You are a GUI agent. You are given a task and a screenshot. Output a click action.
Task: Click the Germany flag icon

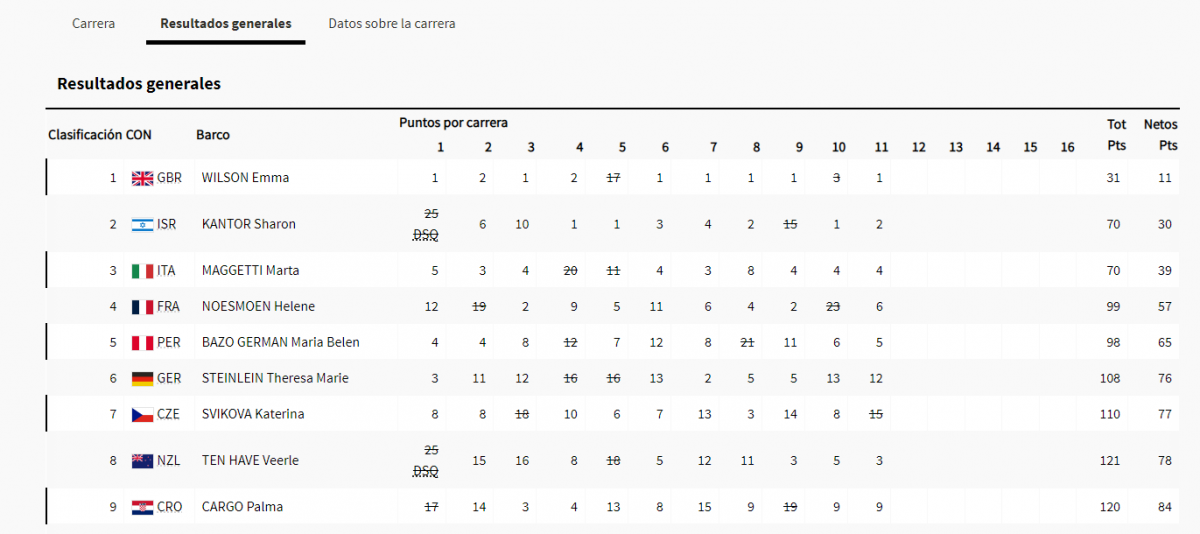click(x=142, y=378)
